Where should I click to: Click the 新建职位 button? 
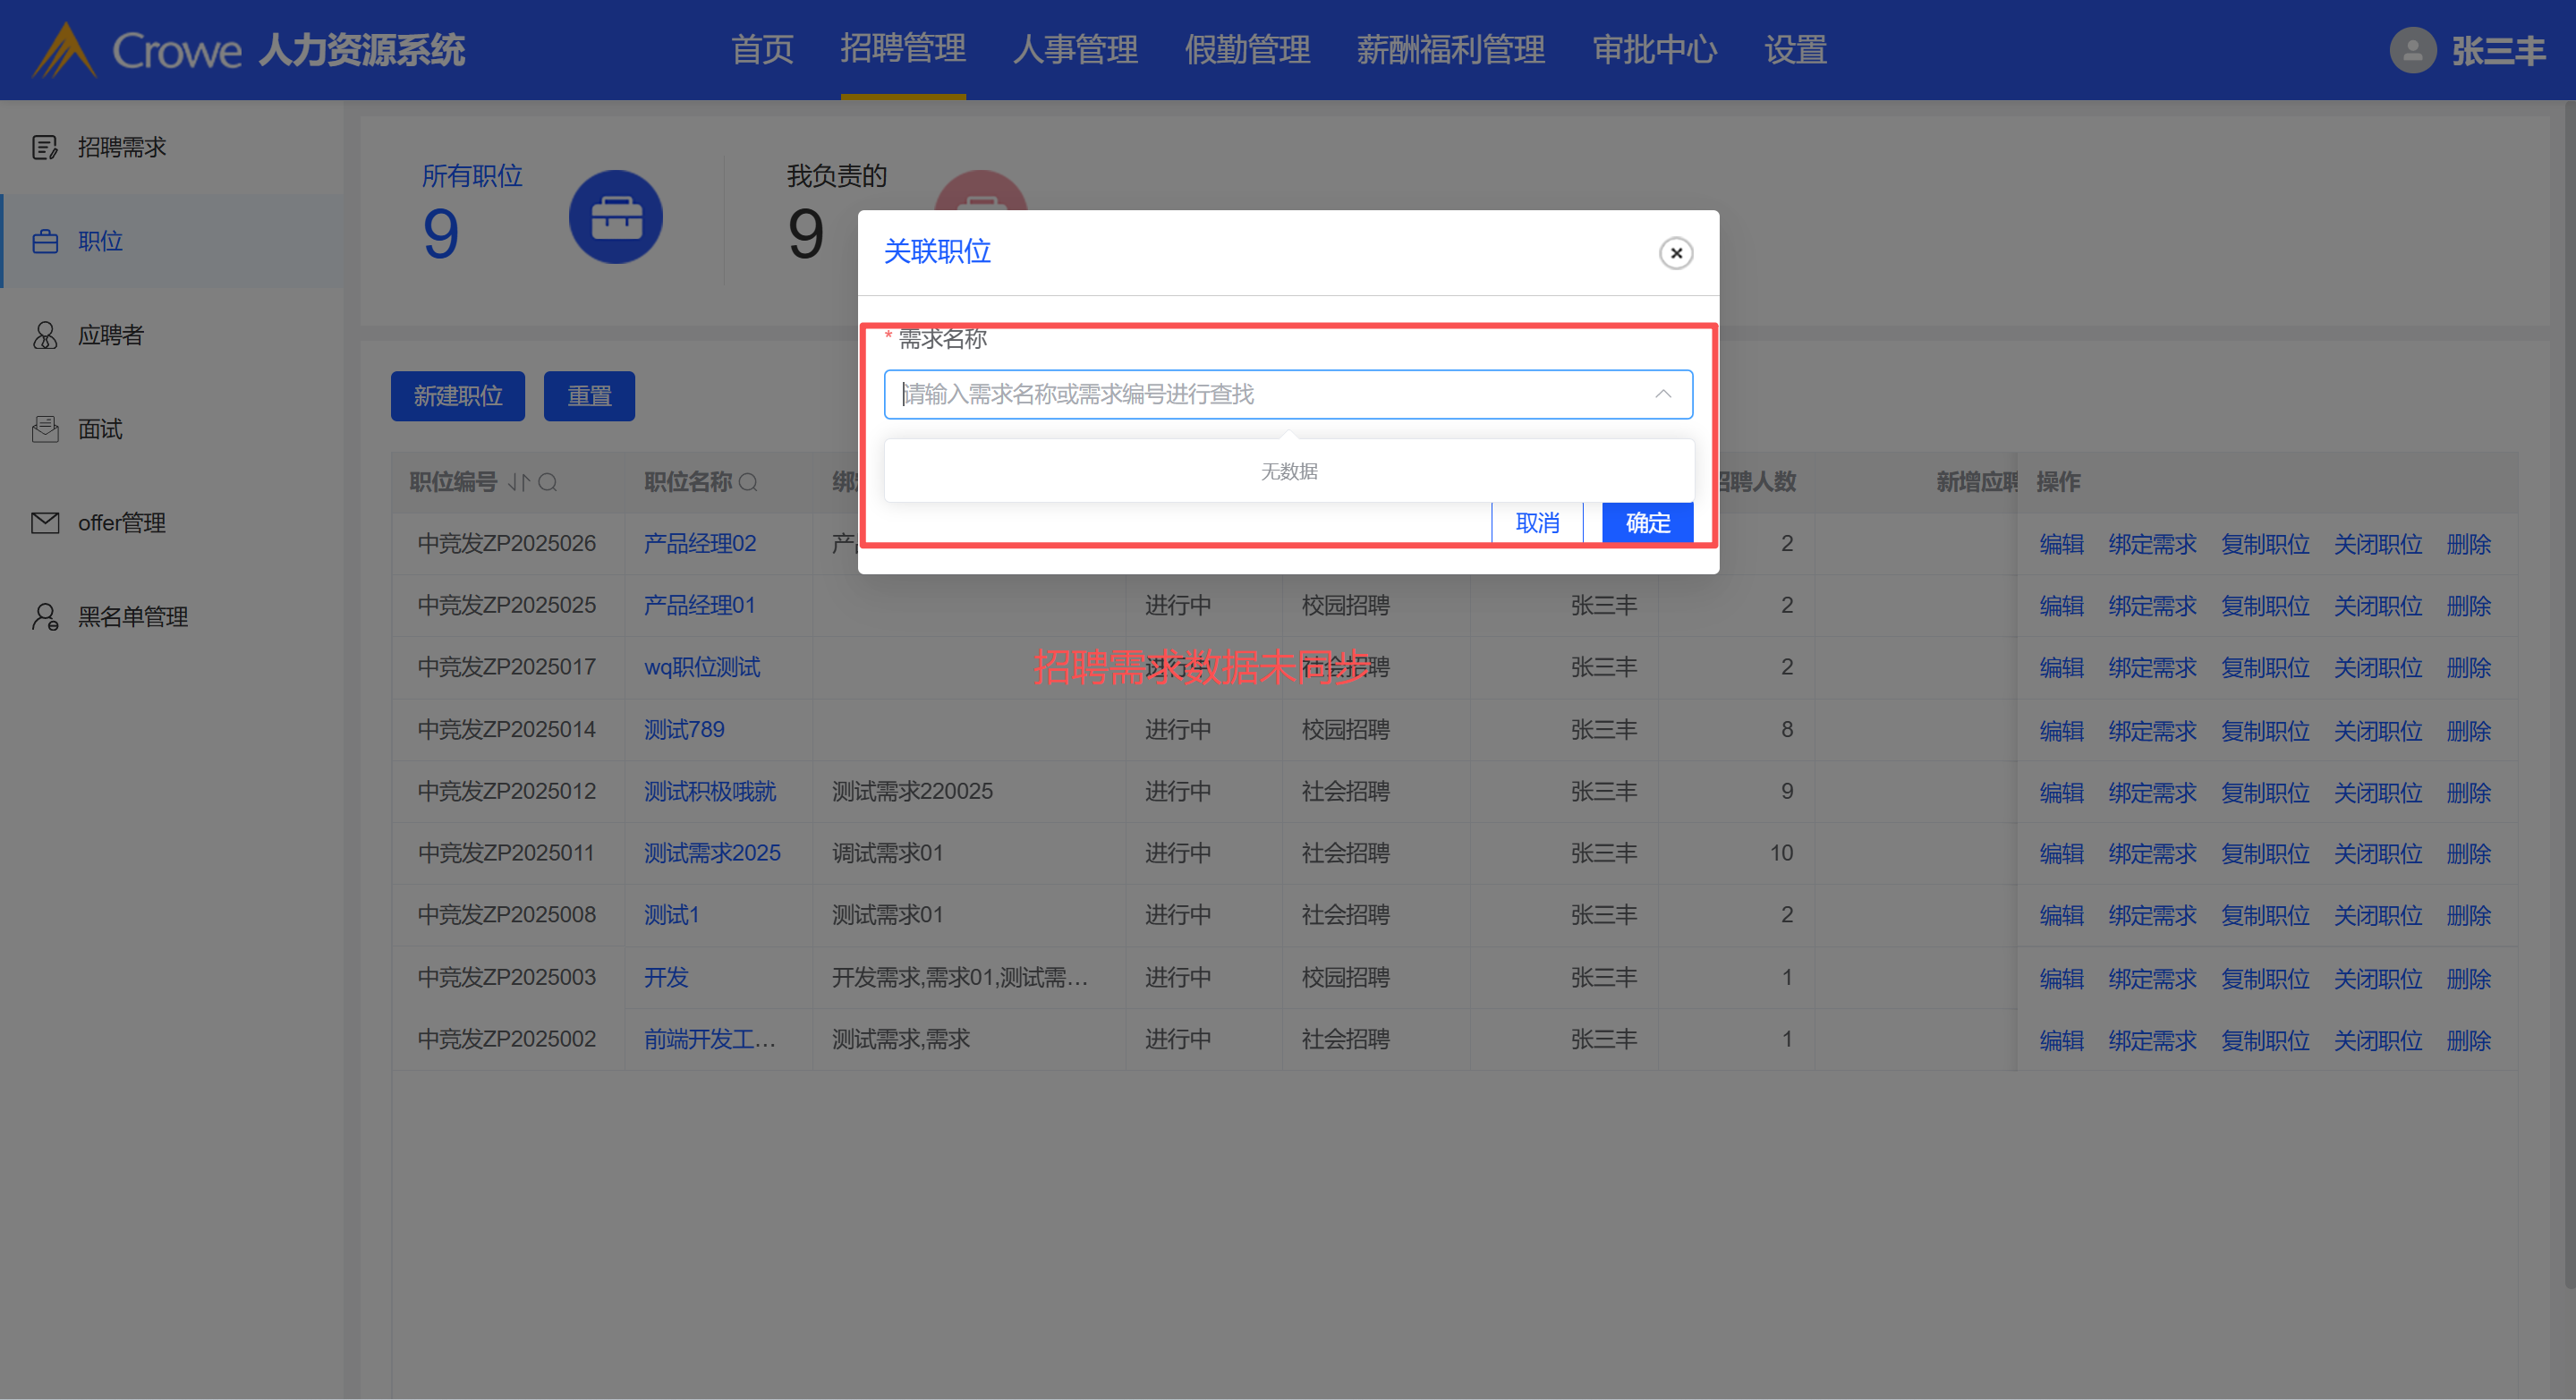[x=457, y=396]
